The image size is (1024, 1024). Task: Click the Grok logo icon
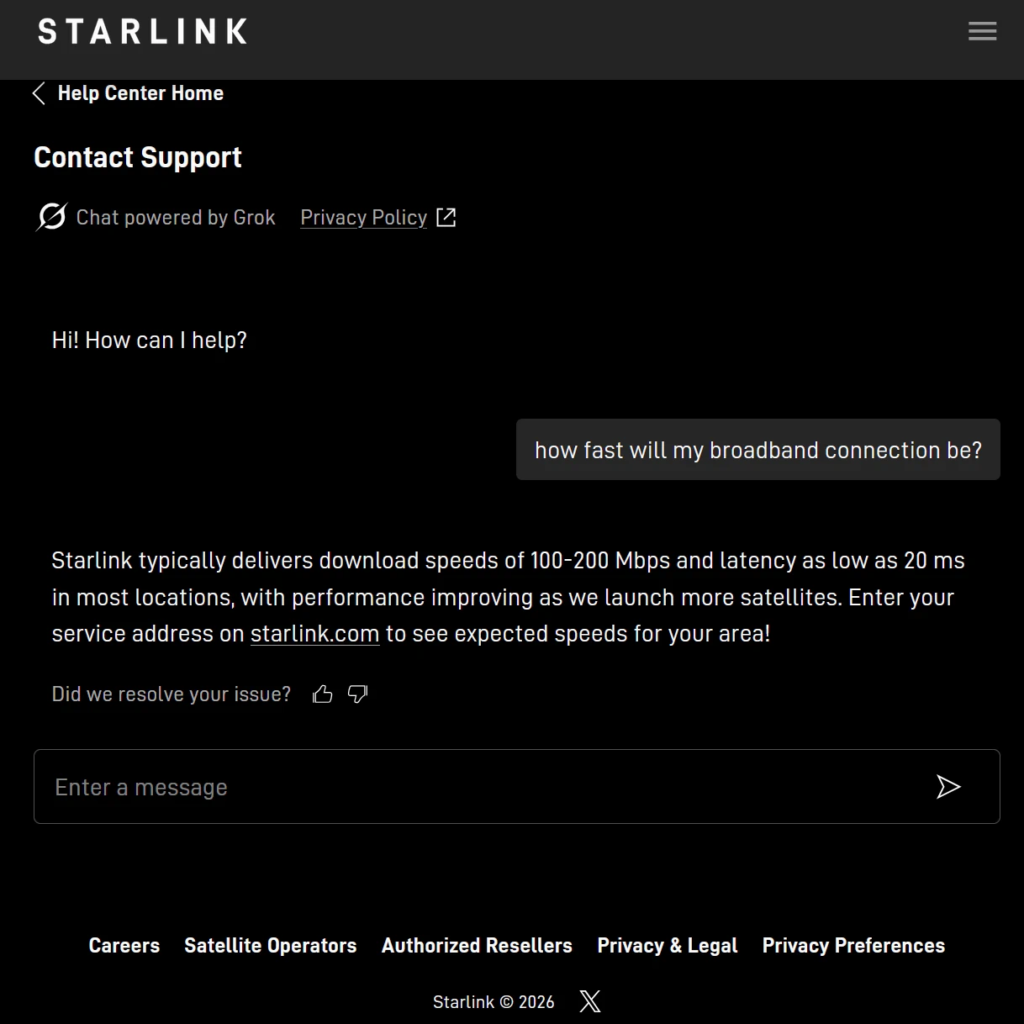click(51, 217)
